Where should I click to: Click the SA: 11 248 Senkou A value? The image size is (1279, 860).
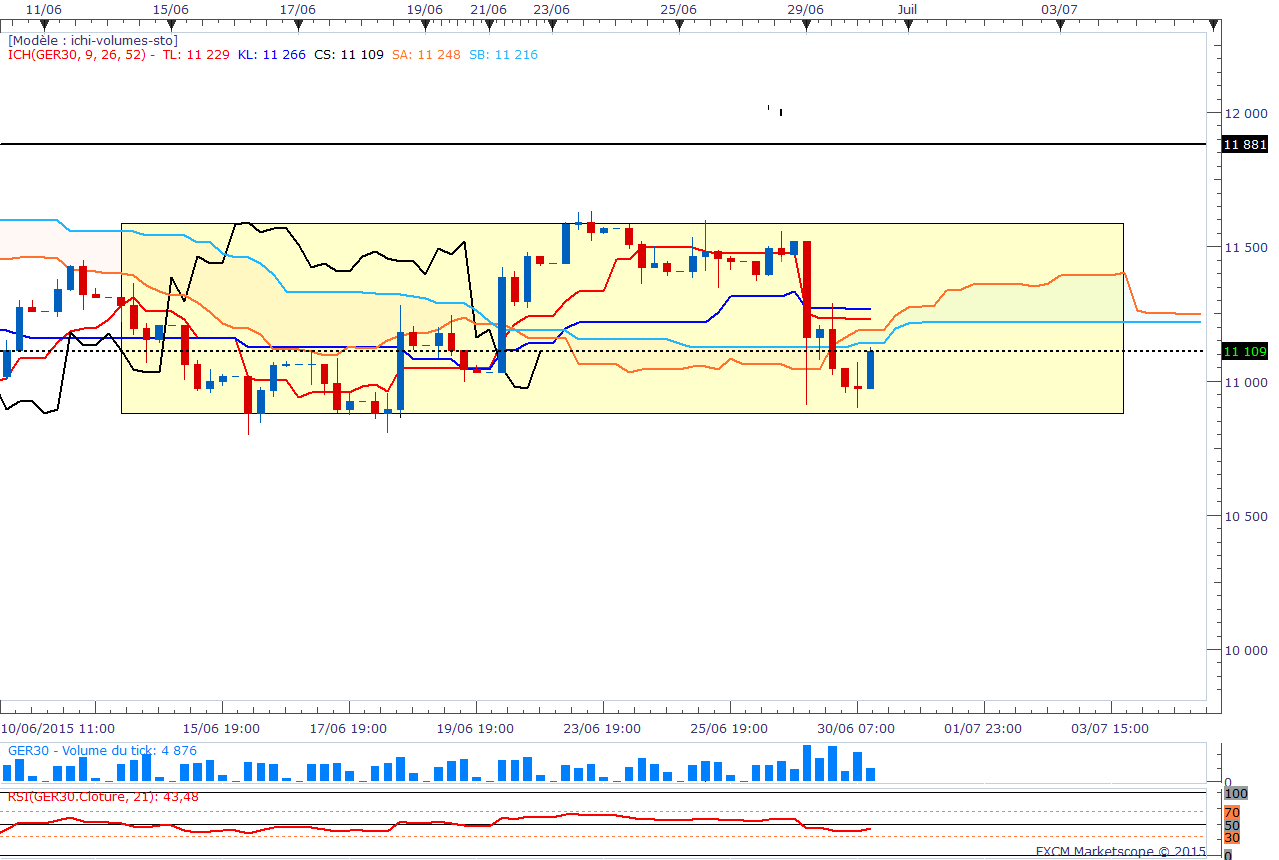tap(426, 55)
